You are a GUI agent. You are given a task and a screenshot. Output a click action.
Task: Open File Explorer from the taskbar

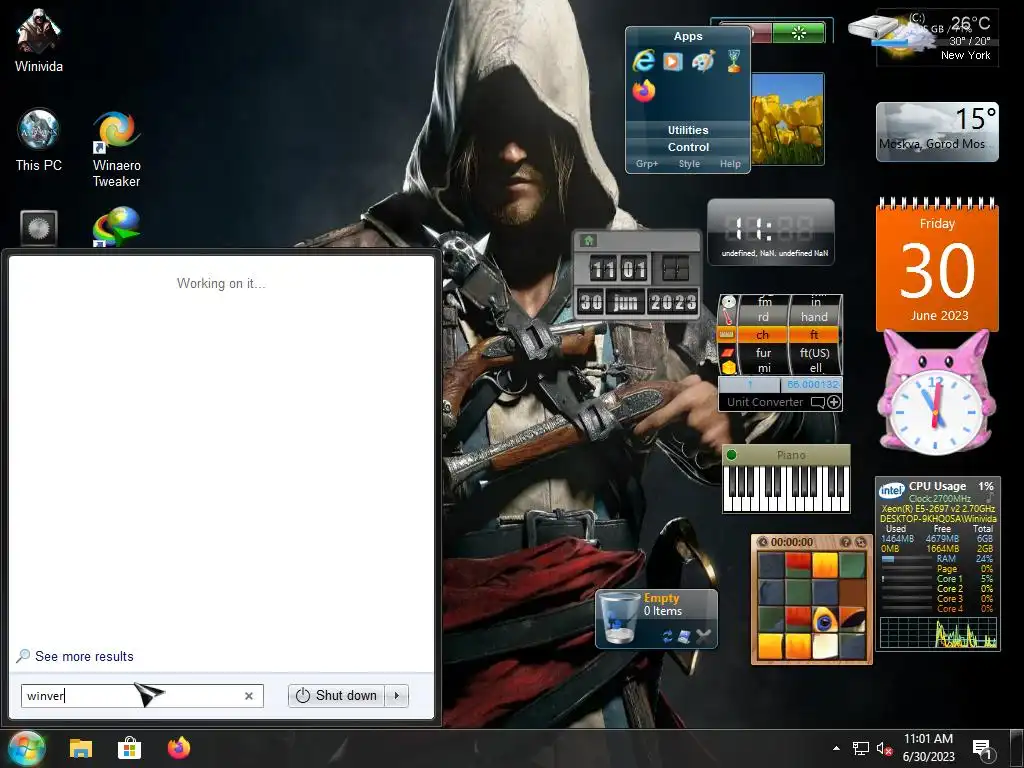(81, 748)
